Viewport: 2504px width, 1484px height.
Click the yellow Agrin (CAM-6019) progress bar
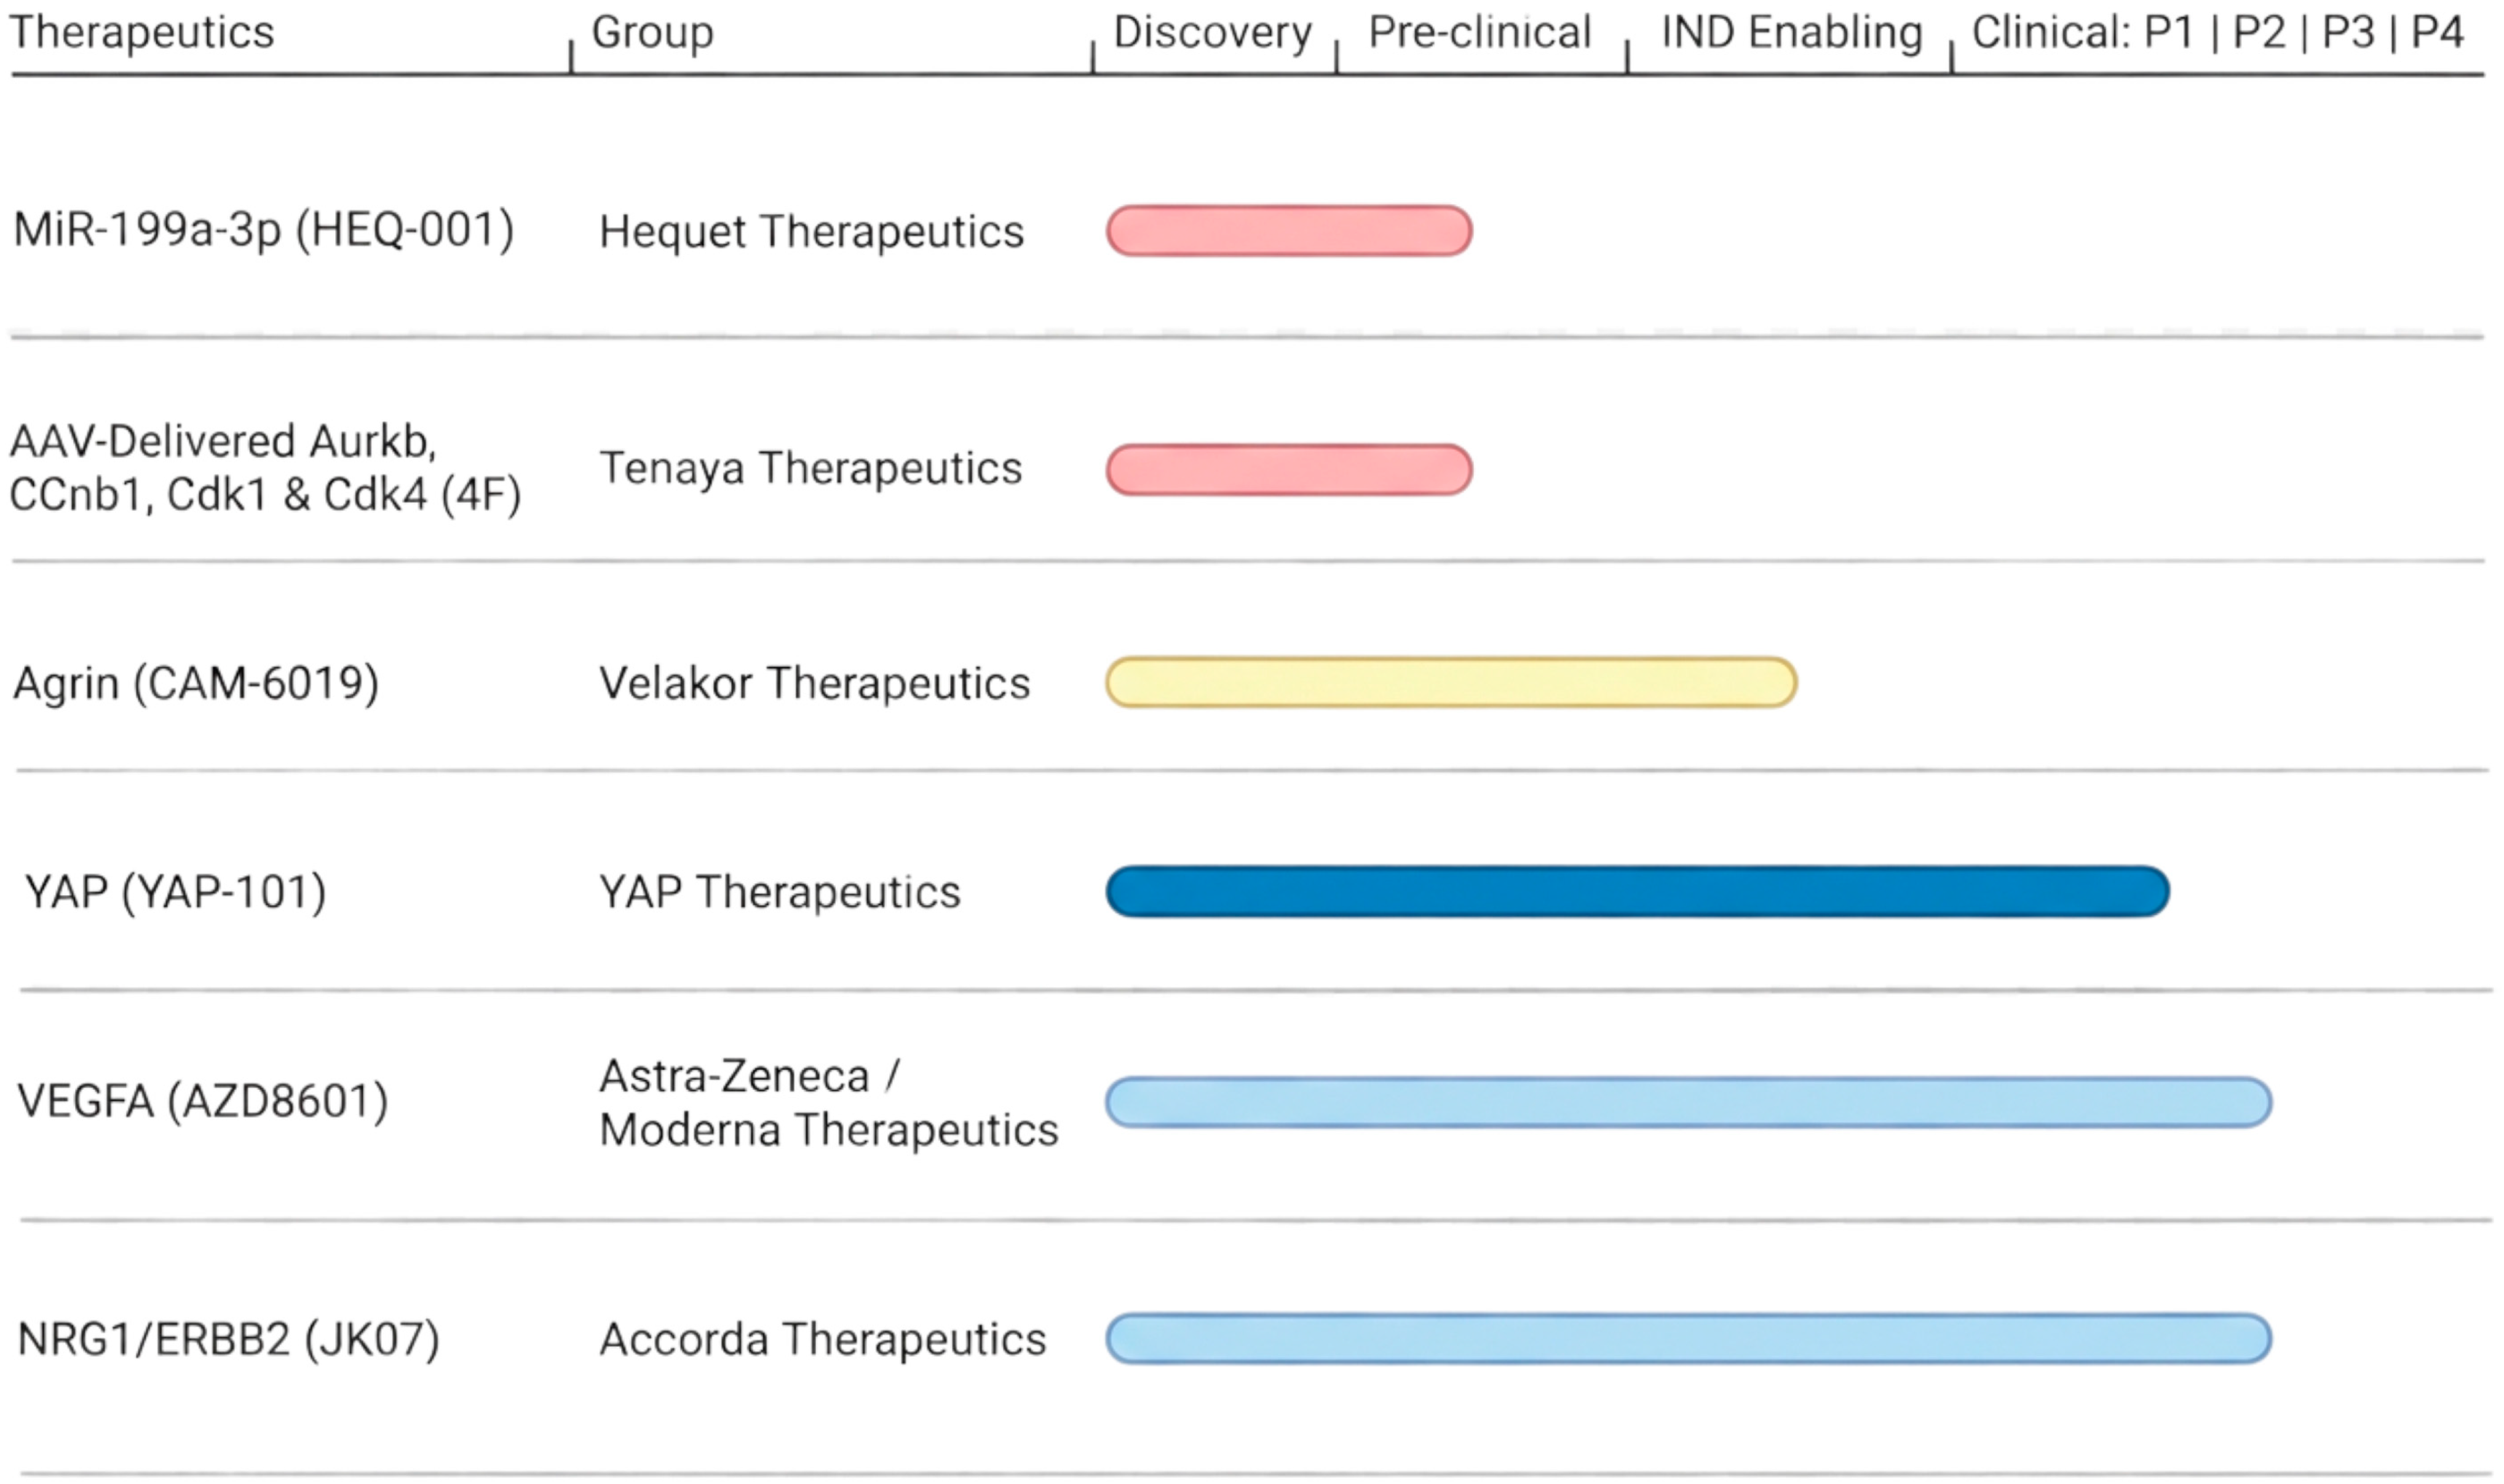[x=1450, y=683]
